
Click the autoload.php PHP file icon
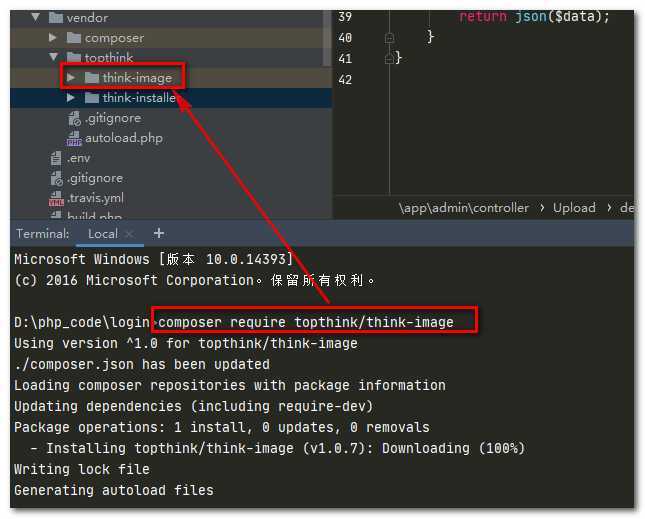(74, 138)
